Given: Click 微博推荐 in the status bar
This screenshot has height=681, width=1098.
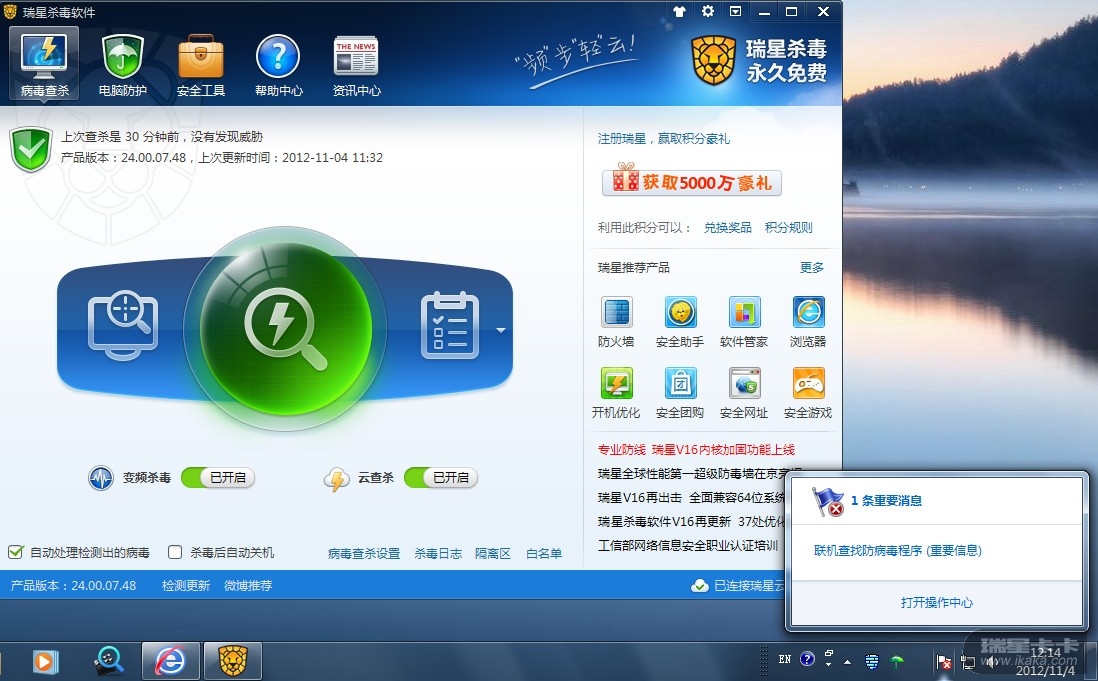Looking at the screenshot, I should [248, 585].
